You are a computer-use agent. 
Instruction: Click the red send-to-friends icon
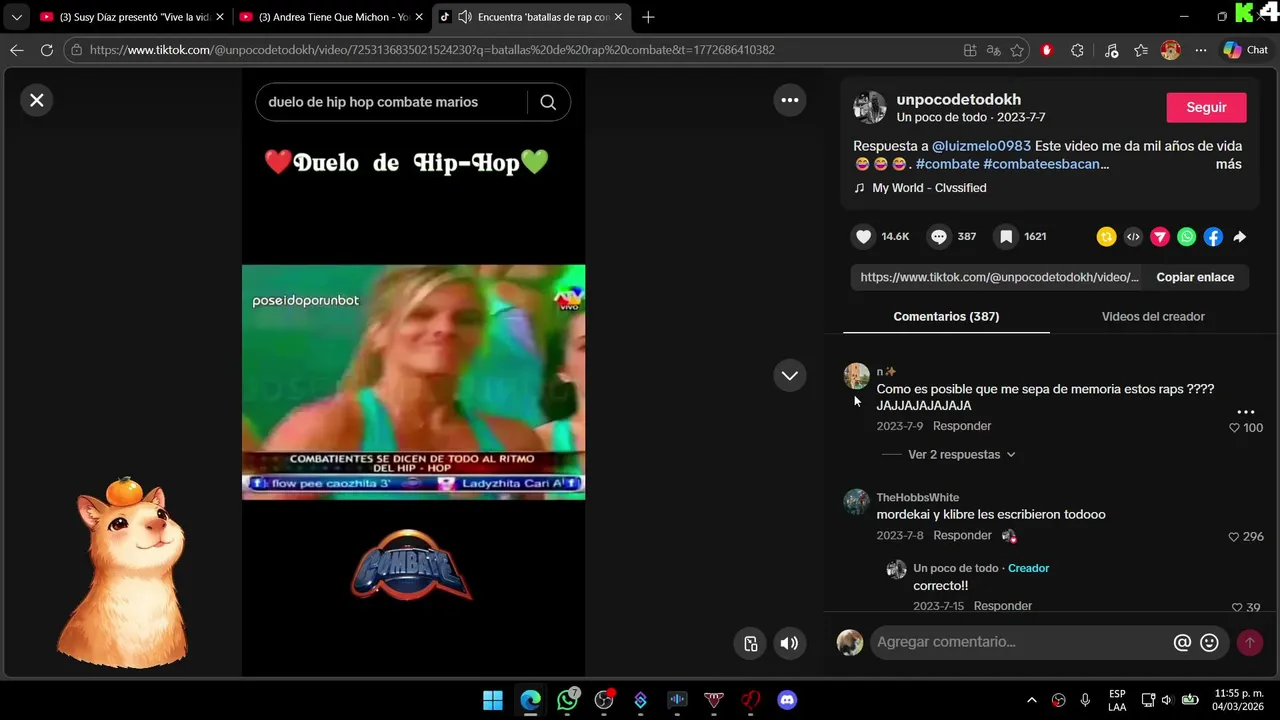(x=1160, y=237)
